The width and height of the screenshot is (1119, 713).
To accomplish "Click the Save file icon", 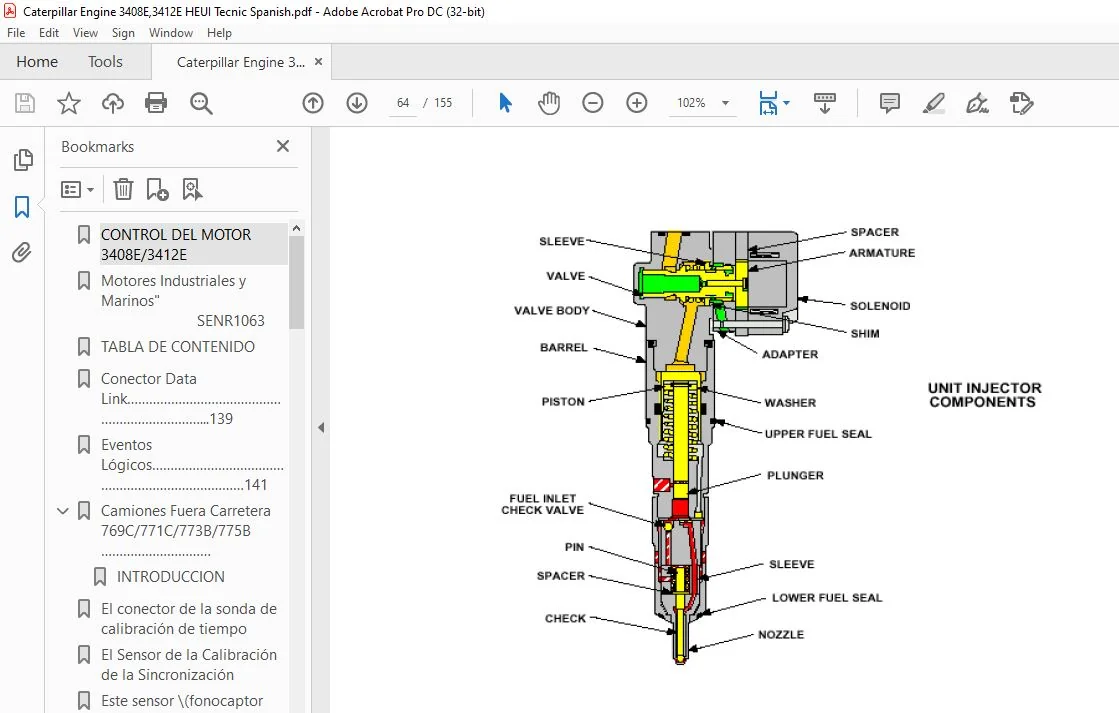I will [x=25, y=103].
